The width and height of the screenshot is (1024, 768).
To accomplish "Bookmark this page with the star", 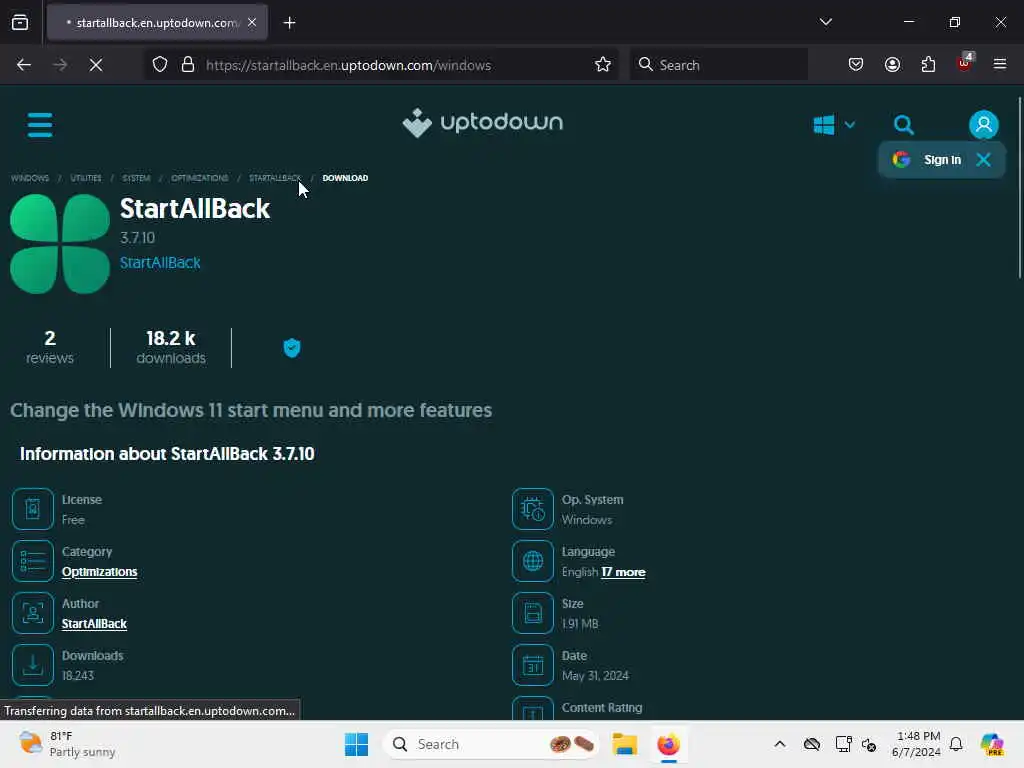I will pos(603,65).
